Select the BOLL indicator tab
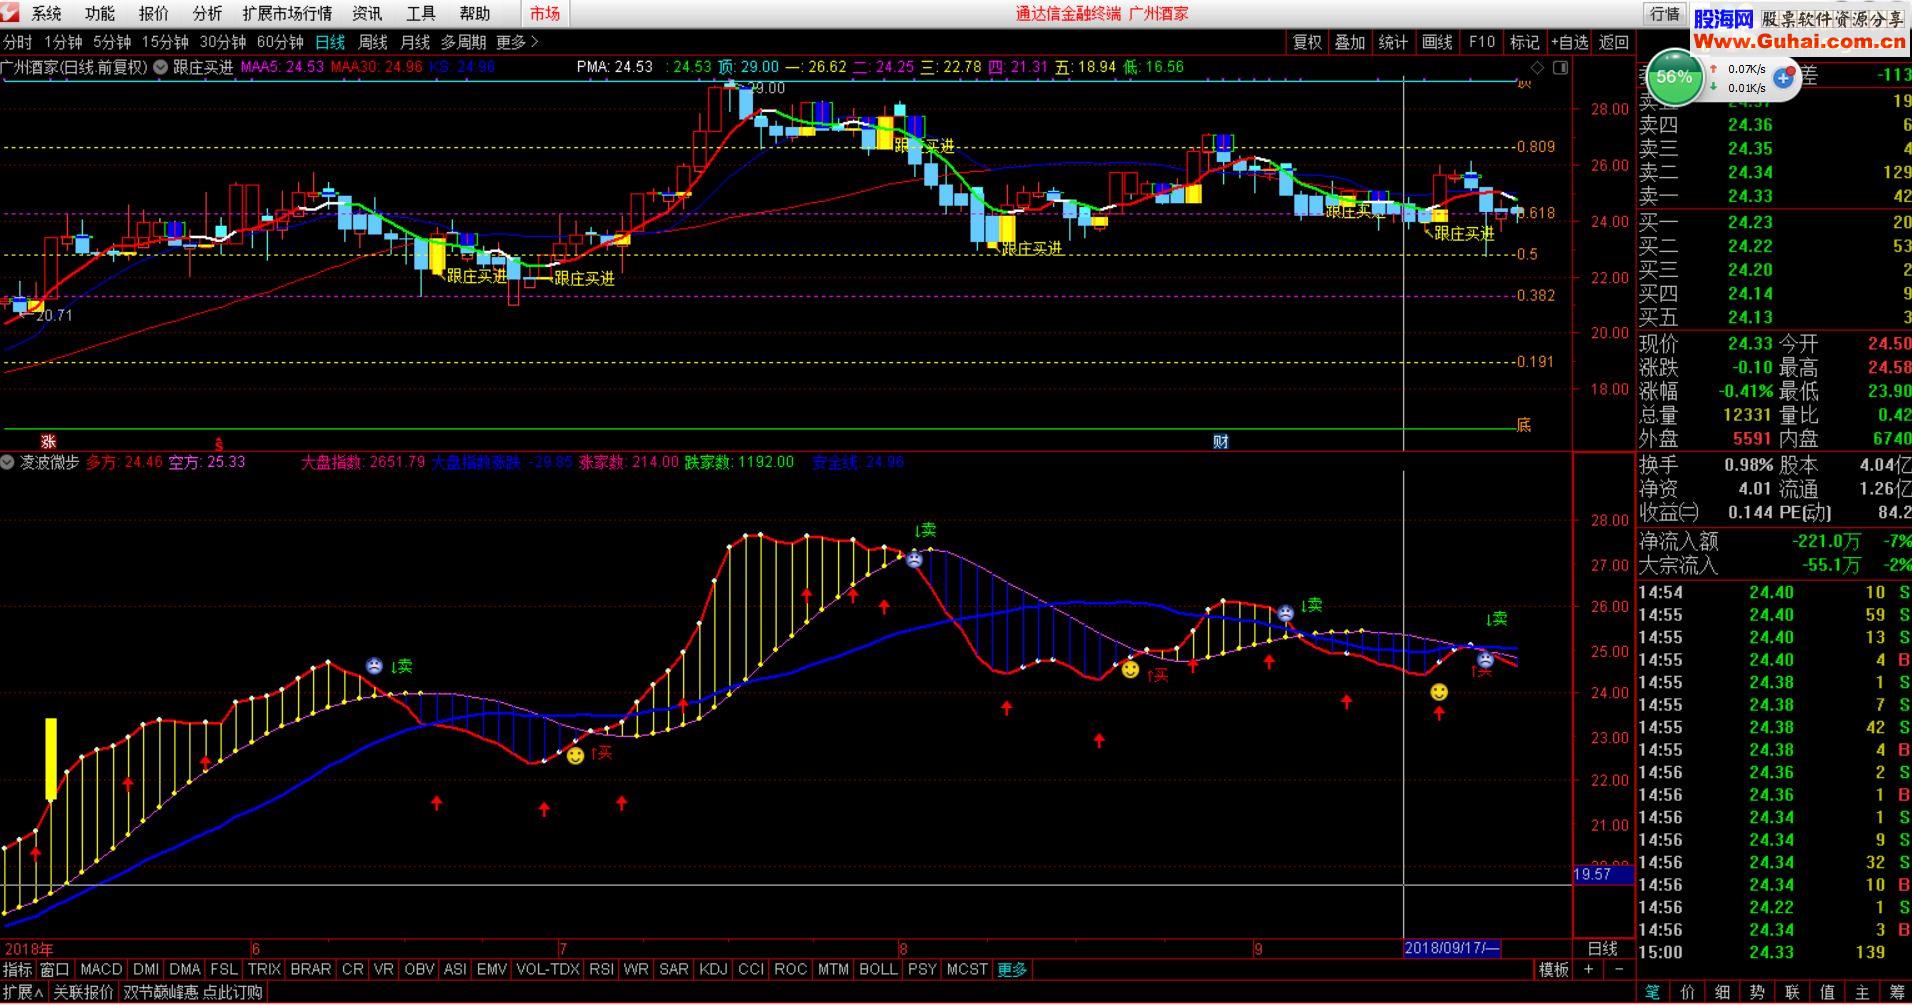 pos(878,969)
